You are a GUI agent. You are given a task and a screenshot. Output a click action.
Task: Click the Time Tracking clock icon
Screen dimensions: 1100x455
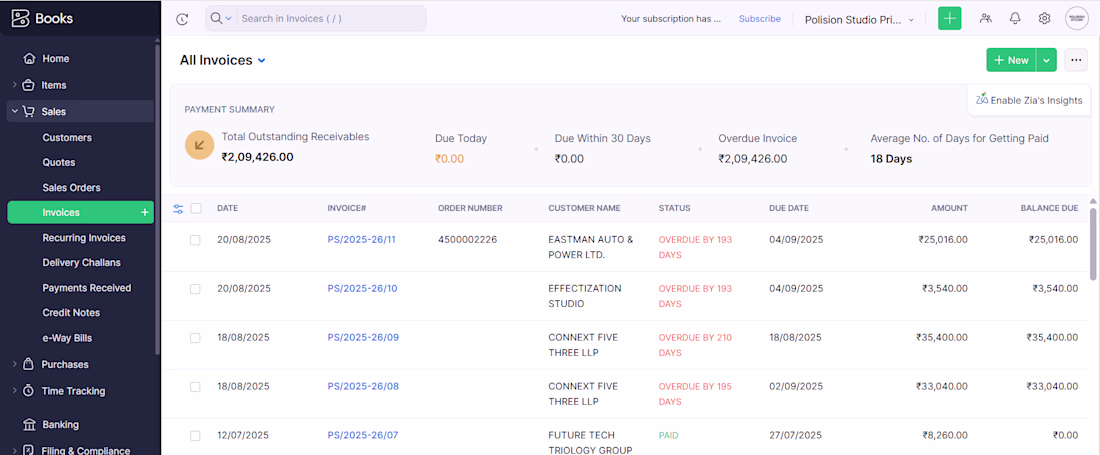pyautogui.click(x=29, y=391)
